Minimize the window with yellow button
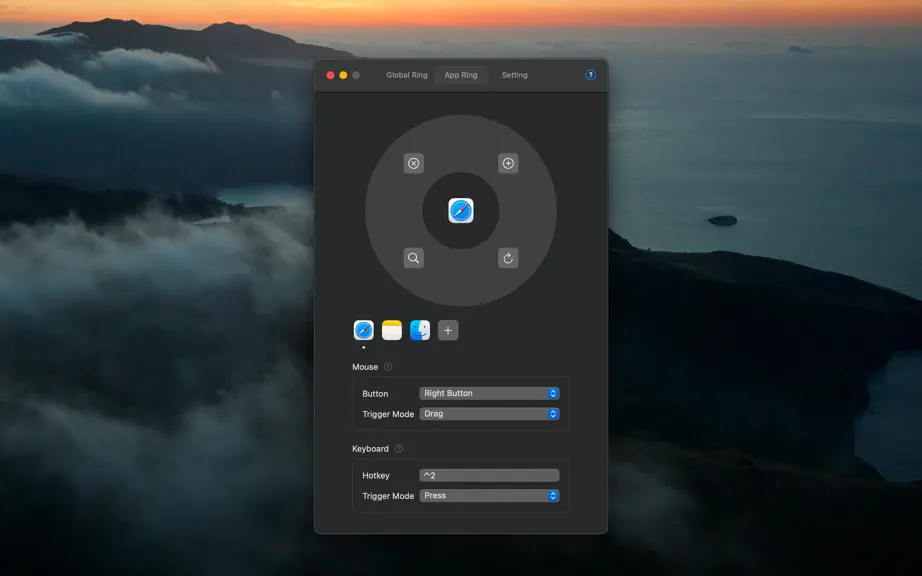 point(343,75)
